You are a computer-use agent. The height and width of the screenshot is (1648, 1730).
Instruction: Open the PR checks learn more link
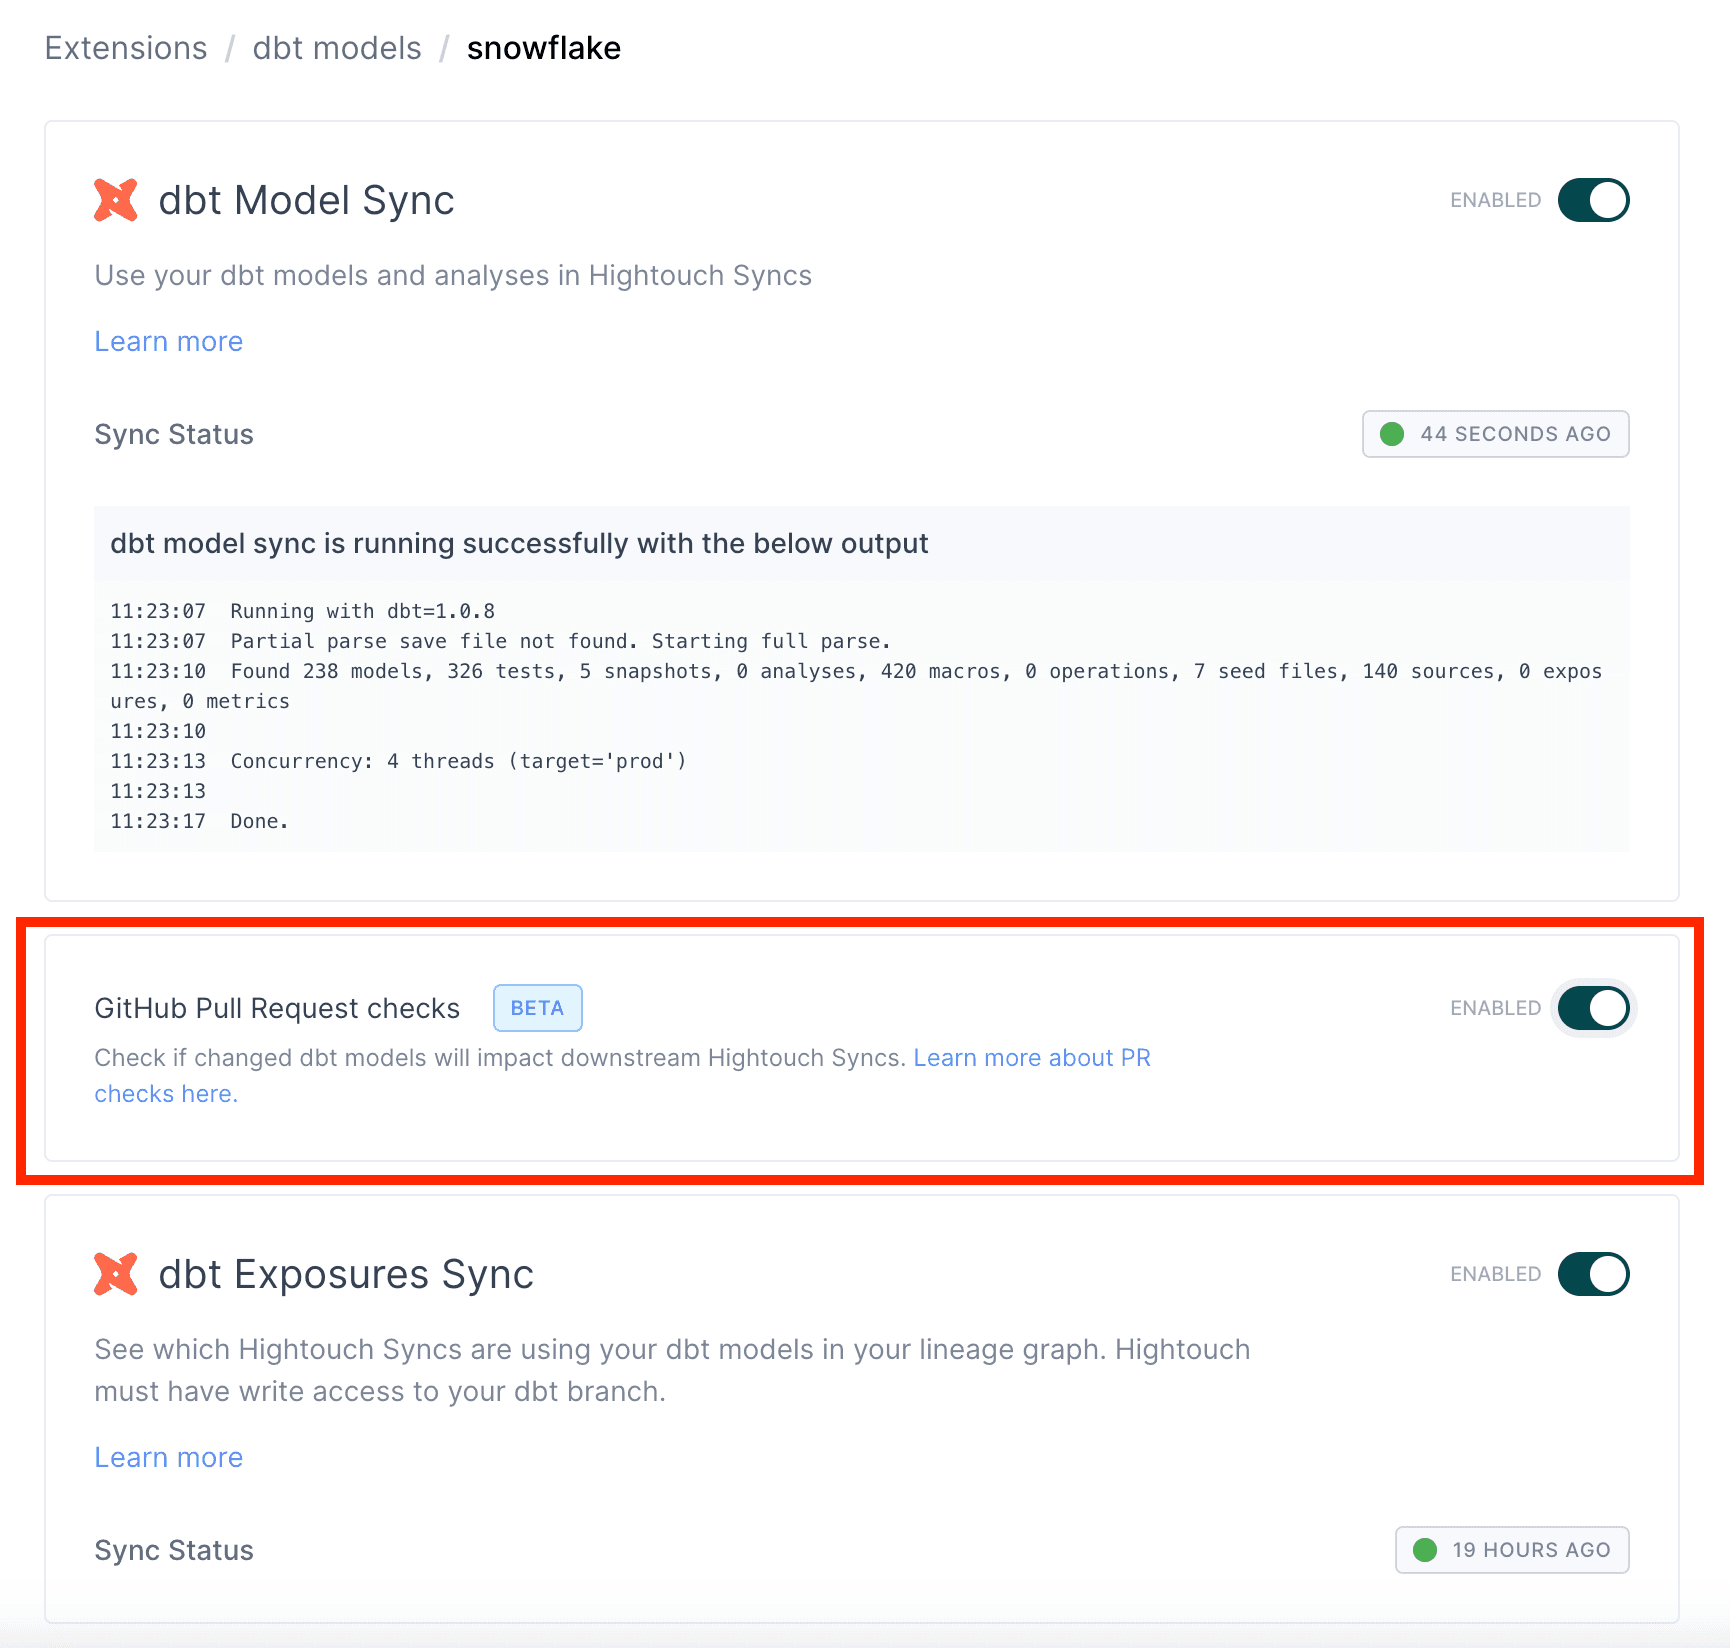(x=1031, y=1057)
